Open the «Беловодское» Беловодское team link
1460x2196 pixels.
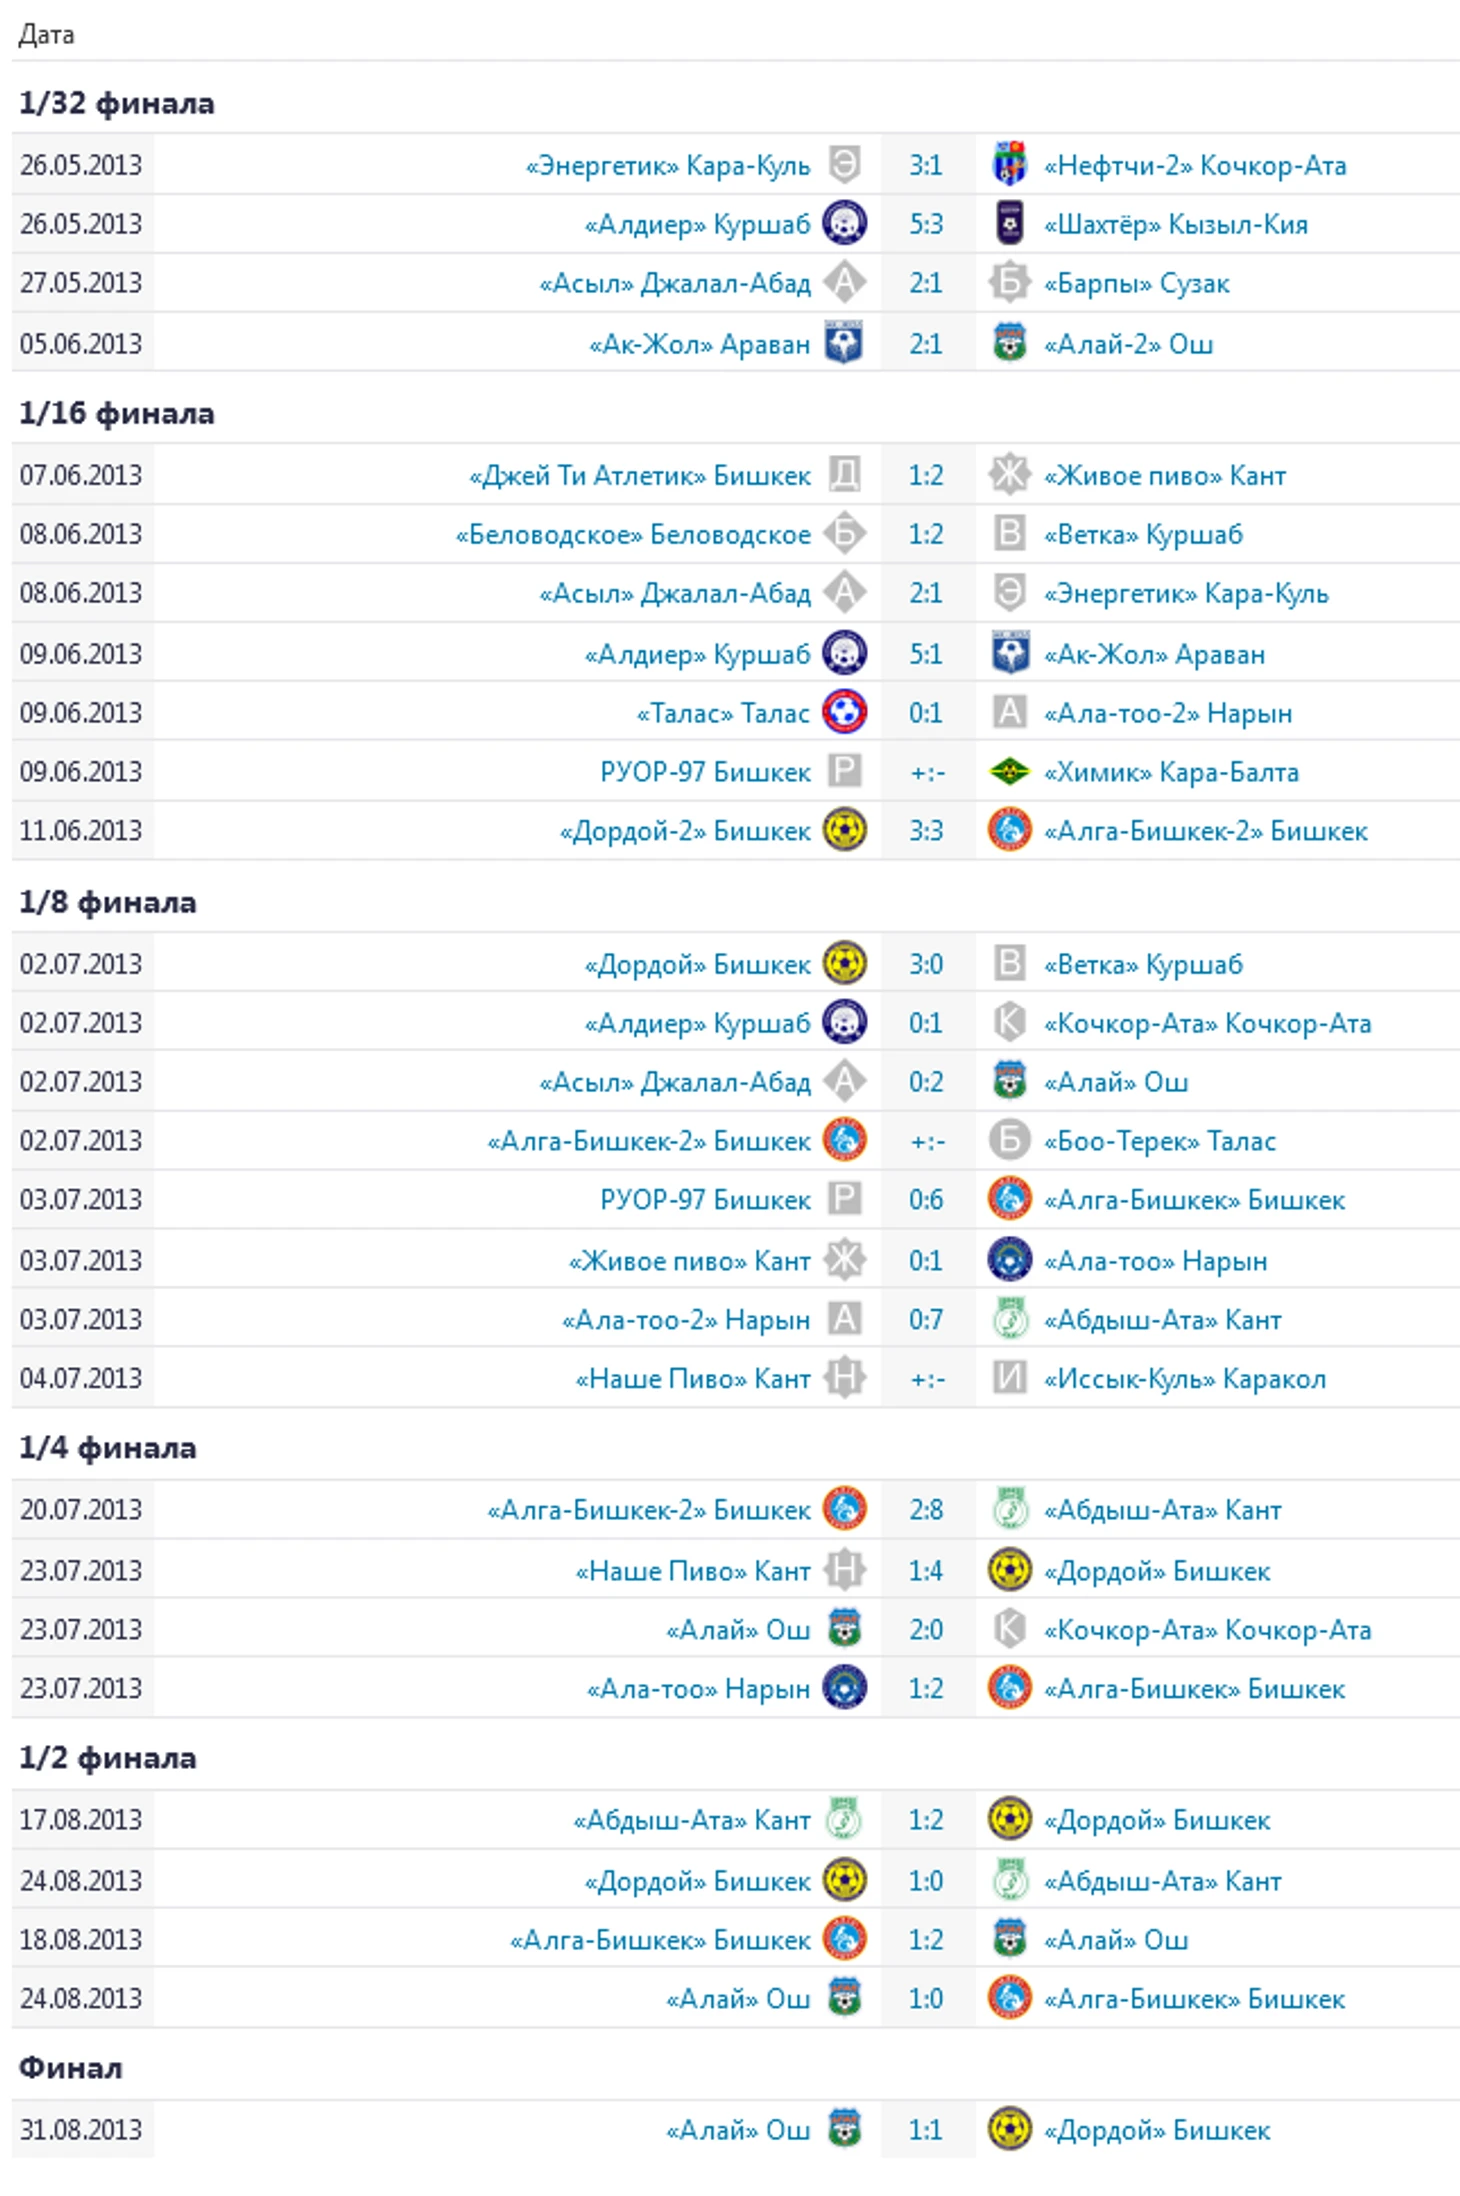[x=633, y=535]
